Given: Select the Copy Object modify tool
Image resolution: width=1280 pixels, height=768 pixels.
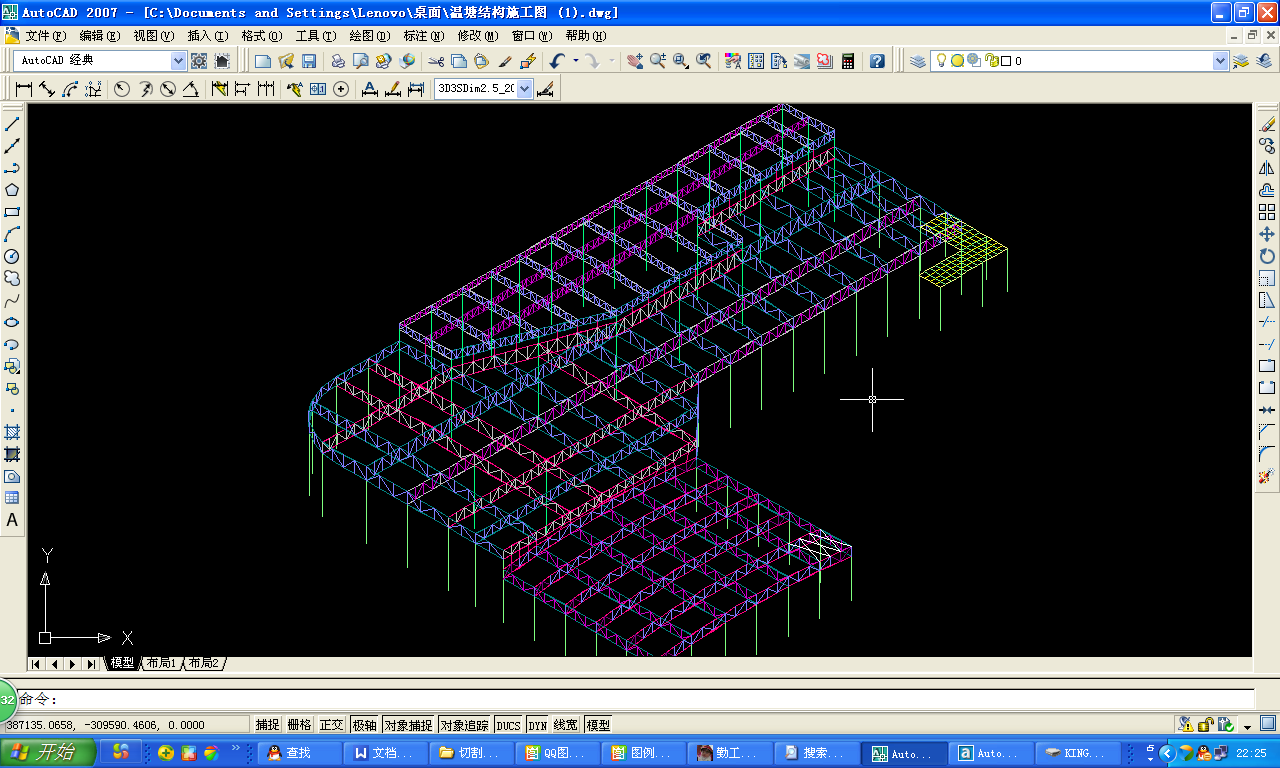Looking at the screenshot, I should tap(1267, 146).
